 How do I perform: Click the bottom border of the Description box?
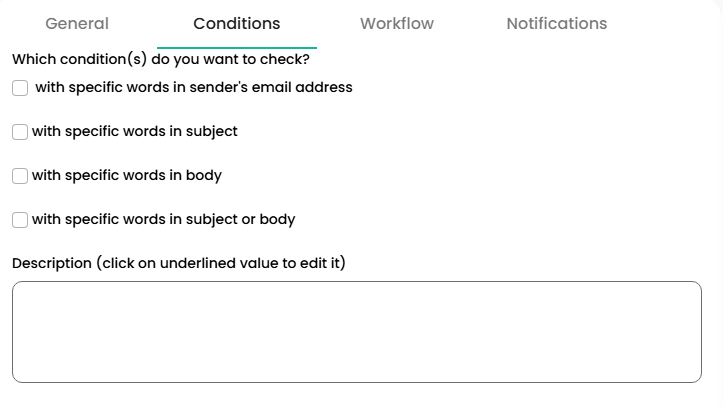point(357,381)
